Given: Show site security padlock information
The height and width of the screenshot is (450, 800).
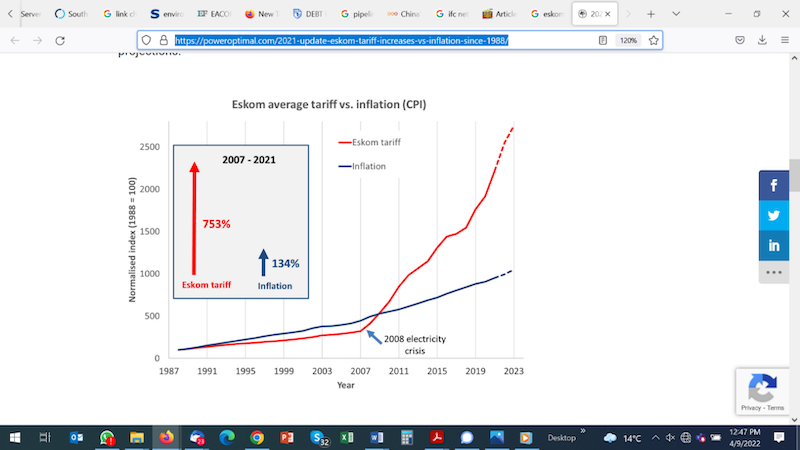Looking at the screenshot, I should pyautogui.click(x=164, y=40).
